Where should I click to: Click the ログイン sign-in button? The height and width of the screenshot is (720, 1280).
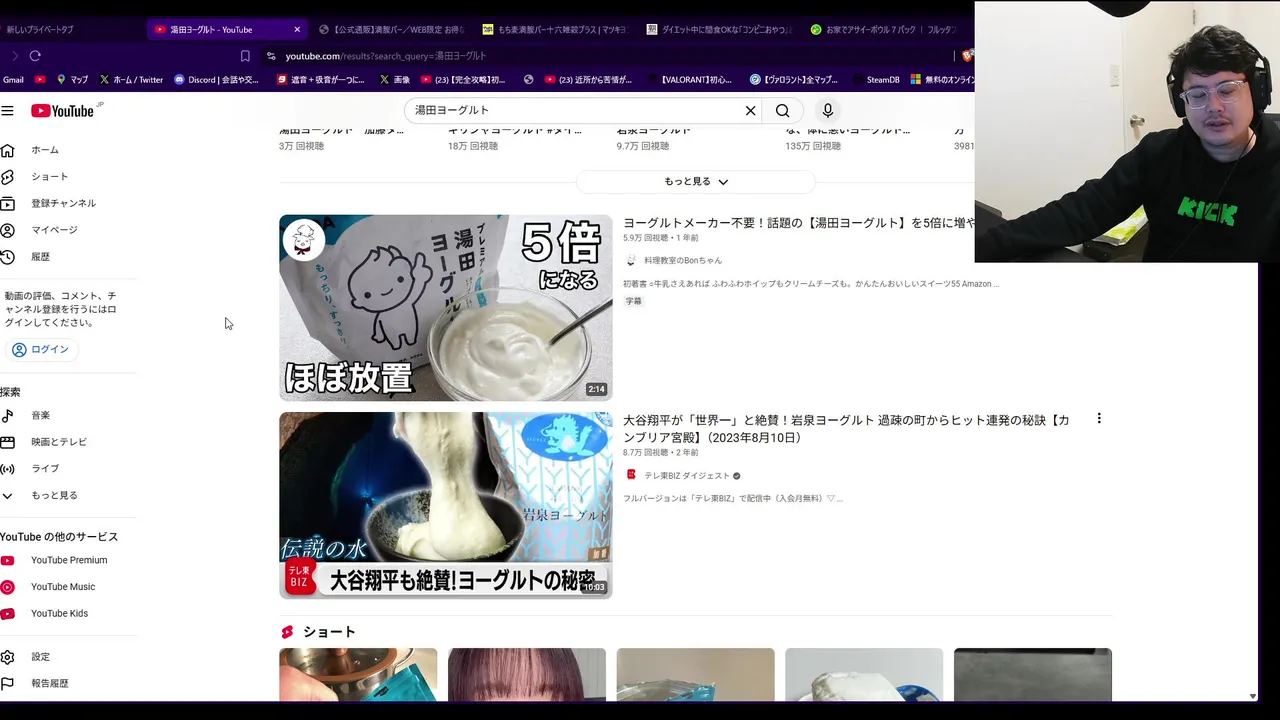tap(40, 349)
